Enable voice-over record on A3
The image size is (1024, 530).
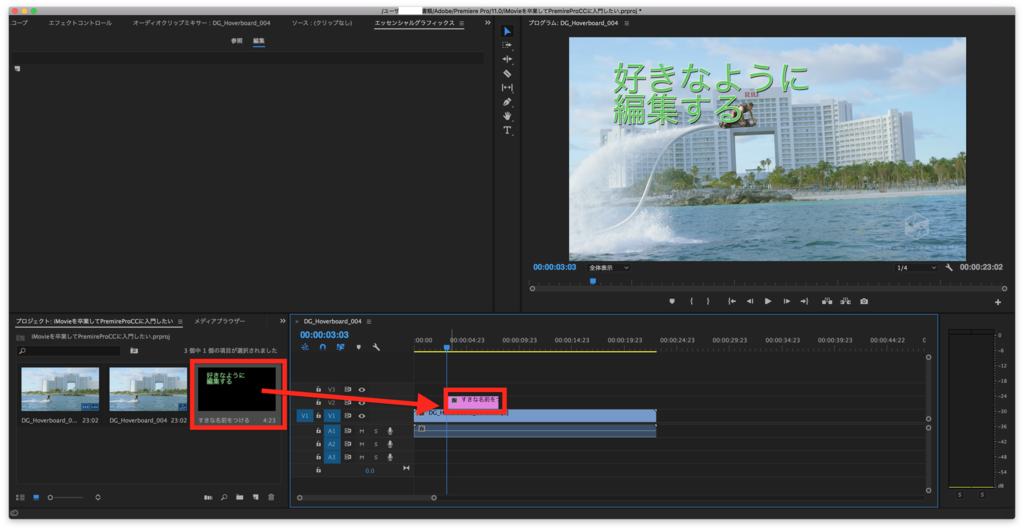coord(391,457)
